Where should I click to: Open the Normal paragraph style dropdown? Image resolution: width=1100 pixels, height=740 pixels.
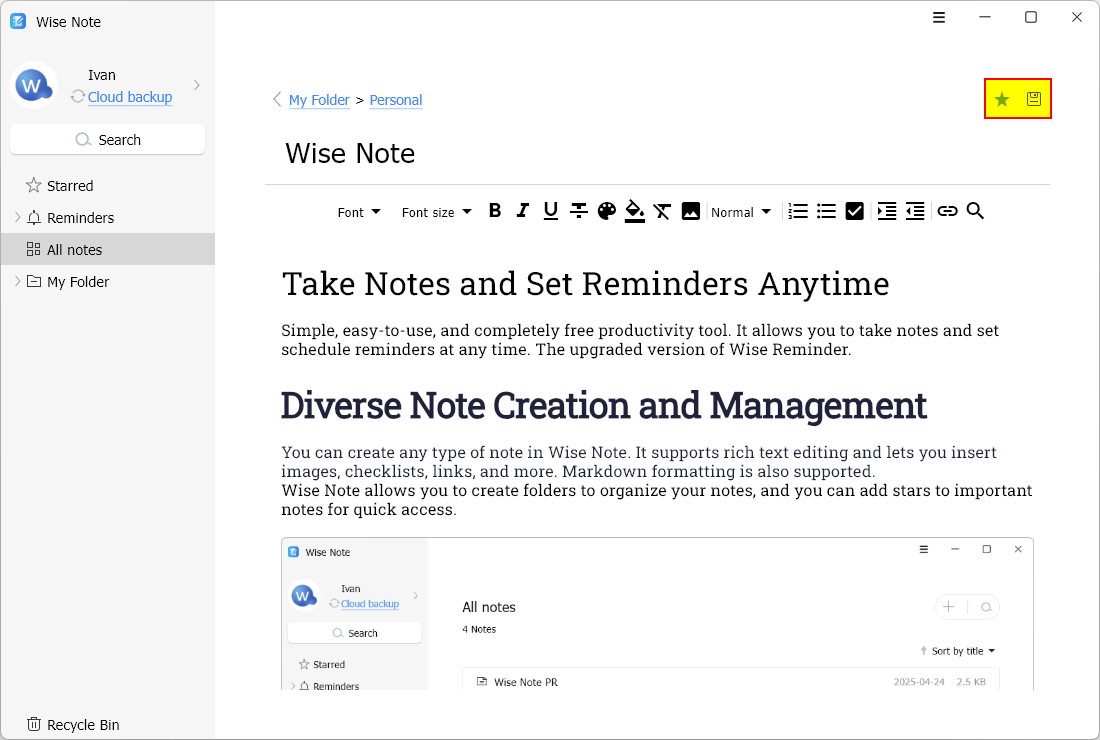pos(741,212)
